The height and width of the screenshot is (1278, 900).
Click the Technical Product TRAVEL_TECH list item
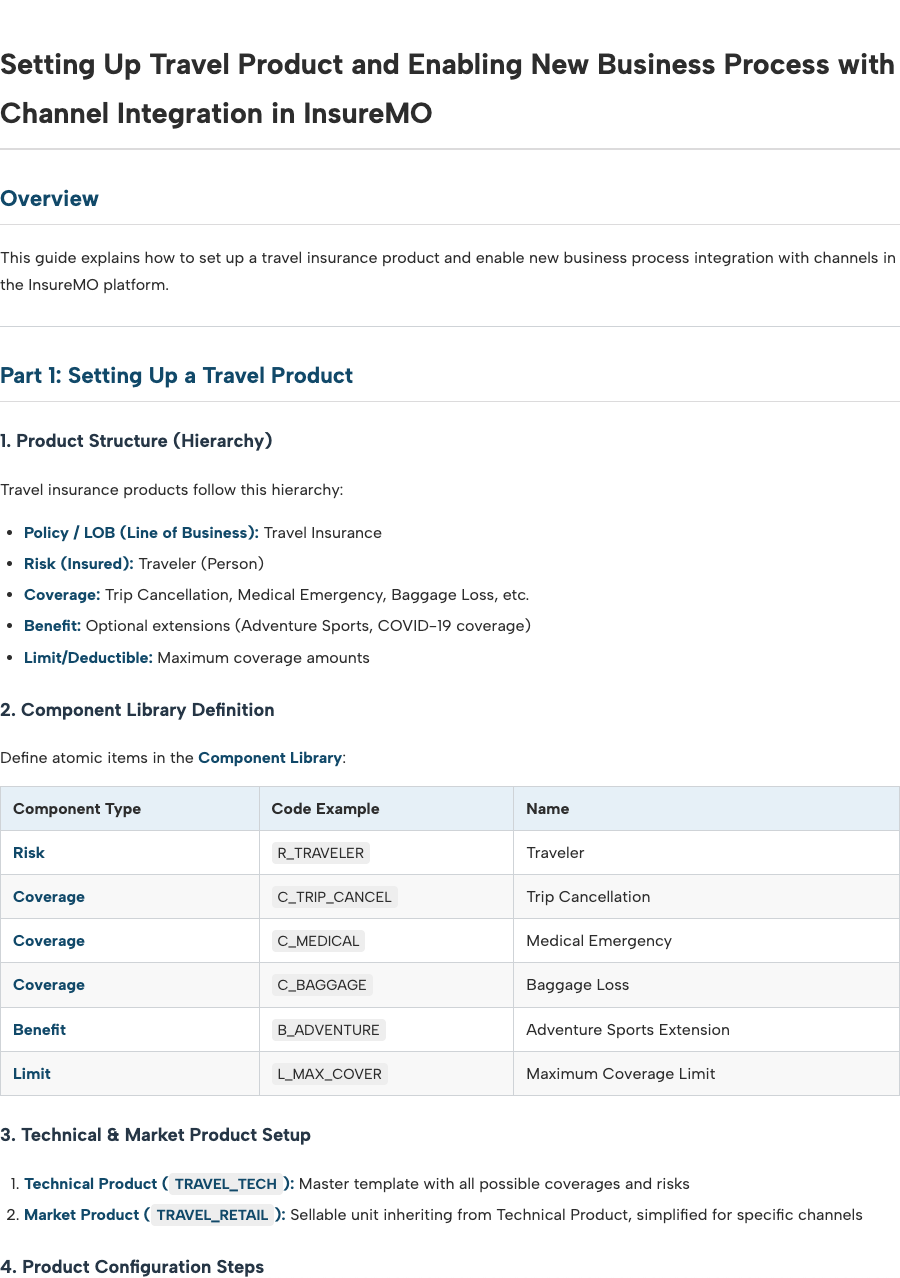tap(357, 1183)
